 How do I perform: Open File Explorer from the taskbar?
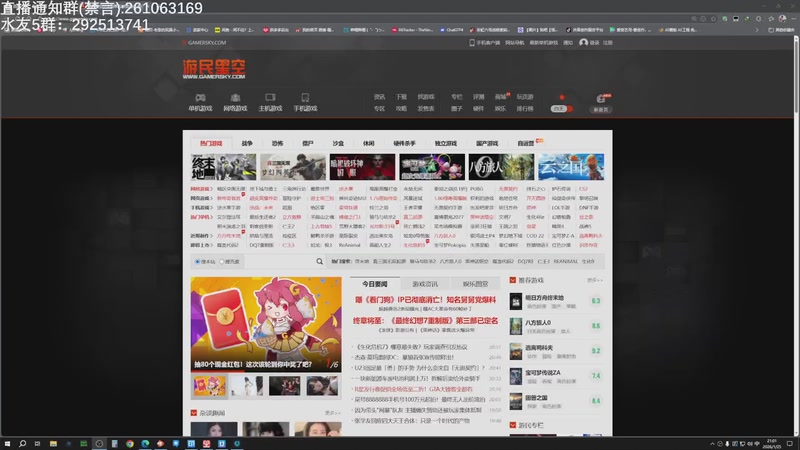click(x=53, y=444)
